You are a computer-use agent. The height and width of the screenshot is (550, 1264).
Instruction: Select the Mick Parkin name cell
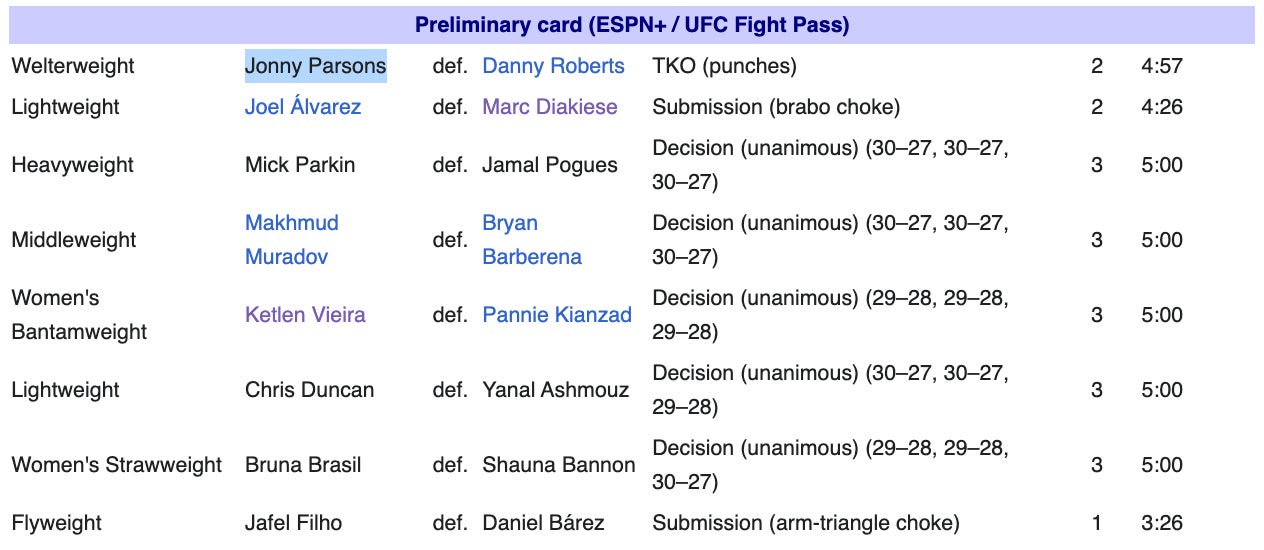pyautogui.click(x=300, y=165)
